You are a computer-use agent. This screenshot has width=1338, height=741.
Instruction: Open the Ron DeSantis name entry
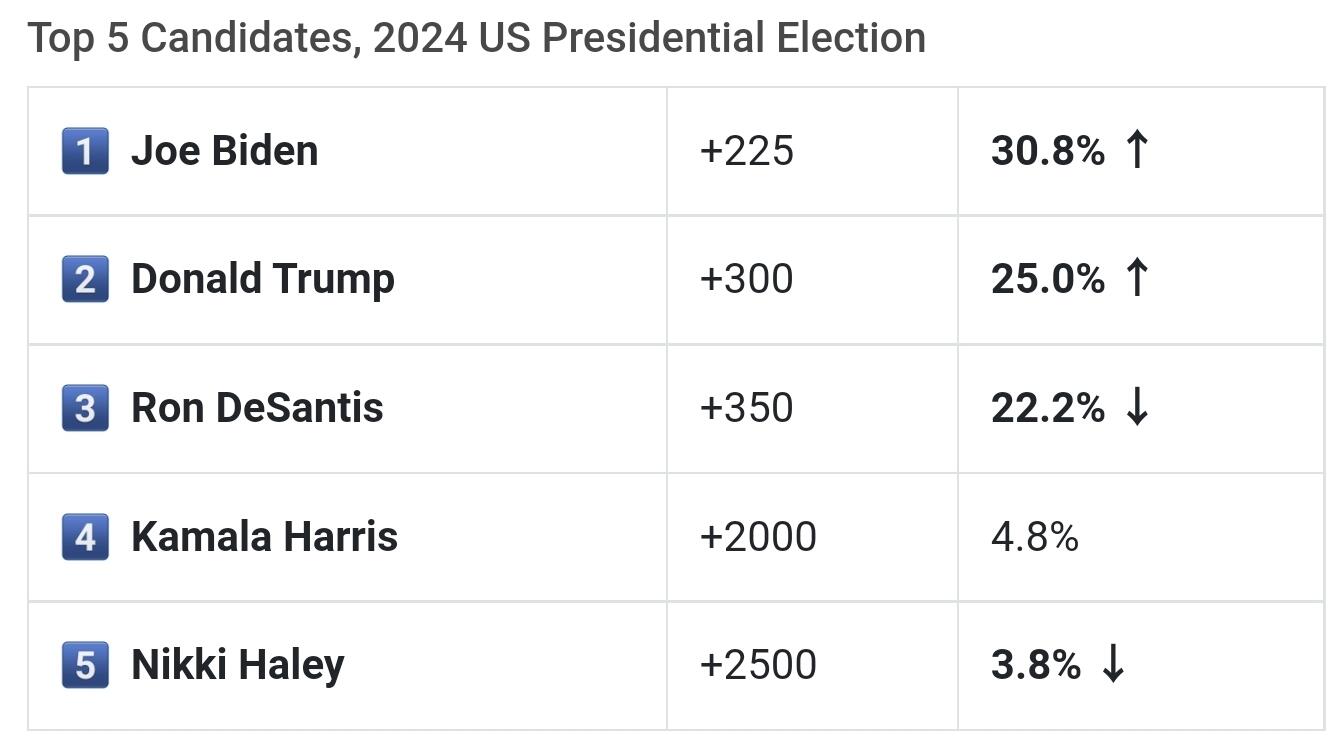(257, 408)
